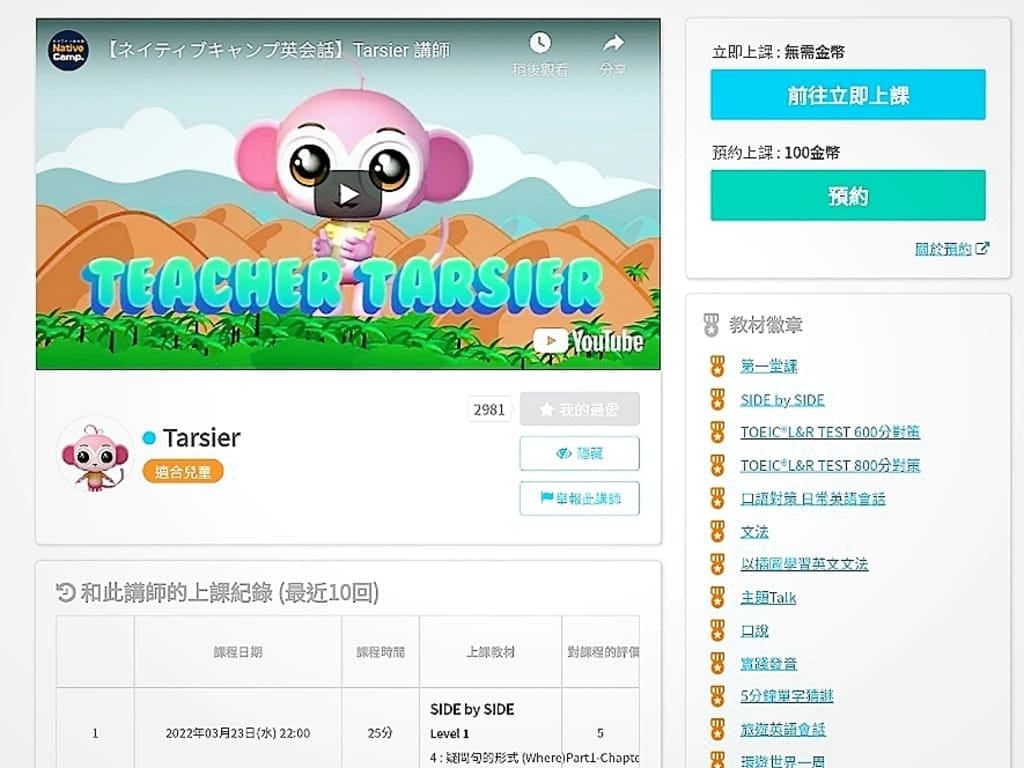Click the 課程日期 column header
The width and height of the screenshot is (1024, 768).
pyautogui.click(x=238, y=652)
